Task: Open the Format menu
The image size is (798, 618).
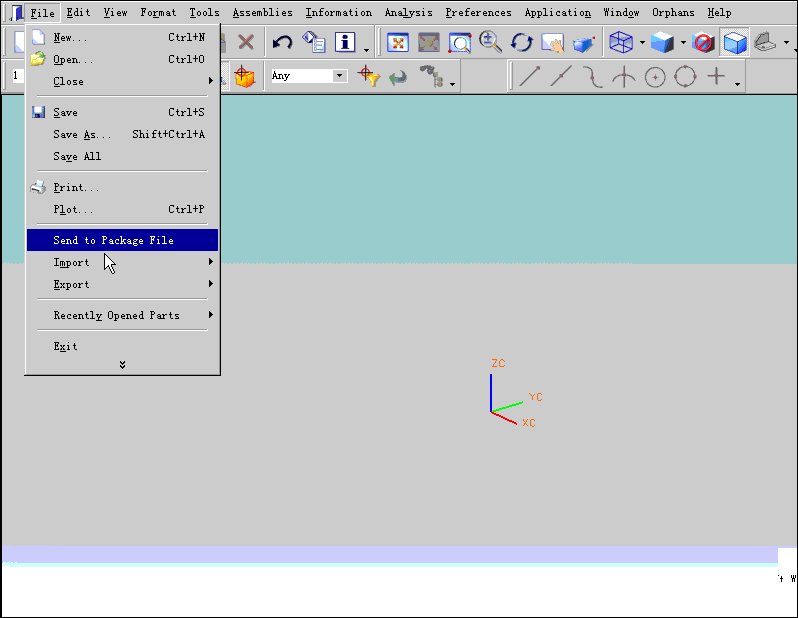Action: point(158,13)
